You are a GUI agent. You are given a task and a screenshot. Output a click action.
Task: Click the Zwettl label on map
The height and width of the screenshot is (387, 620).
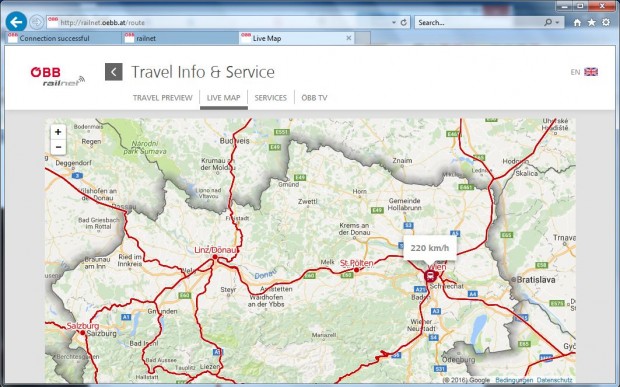pyautogui.click(x=308, y=202)
